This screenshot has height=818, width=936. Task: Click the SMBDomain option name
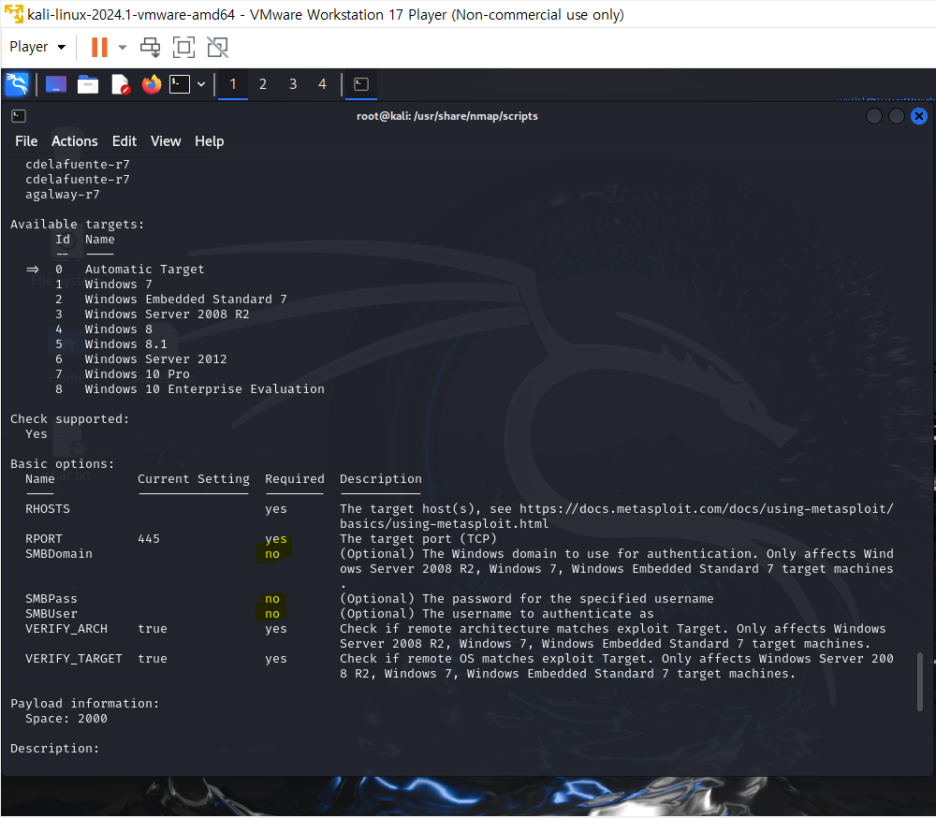tap(58, 553)
